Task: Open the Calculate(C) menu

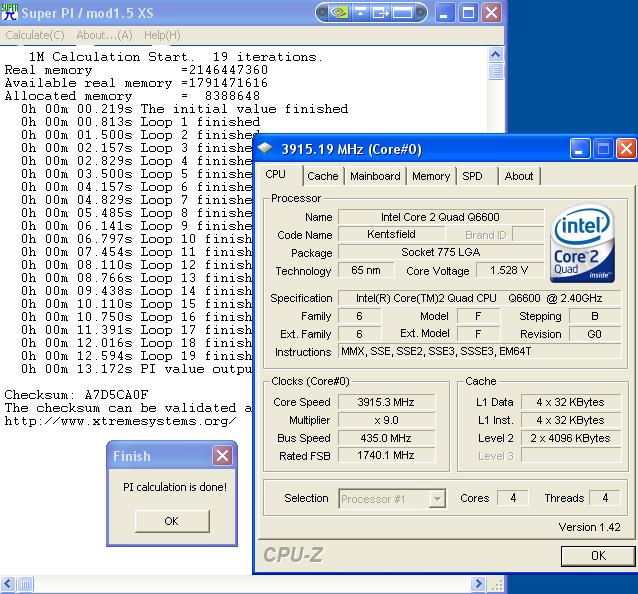Action: 35,35
